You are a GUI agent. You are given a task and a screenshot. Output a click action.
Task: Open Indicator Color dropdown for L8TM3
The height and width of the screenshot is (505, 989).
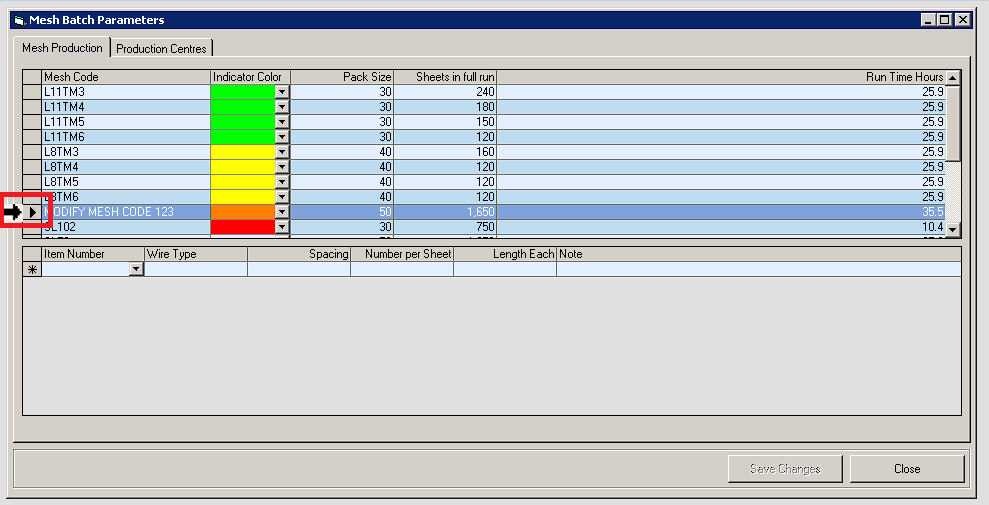pyautogui.click(x=282, y=152)
